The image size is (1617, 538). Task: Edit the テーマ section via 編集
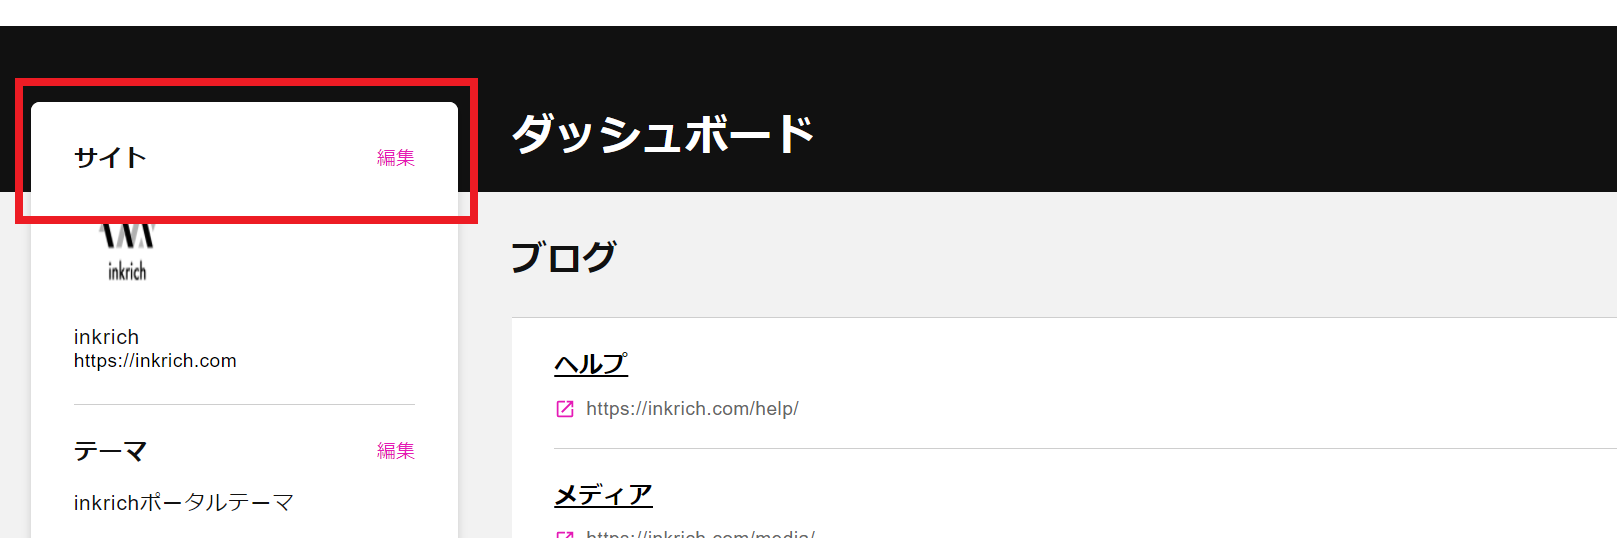click(395, 451)
